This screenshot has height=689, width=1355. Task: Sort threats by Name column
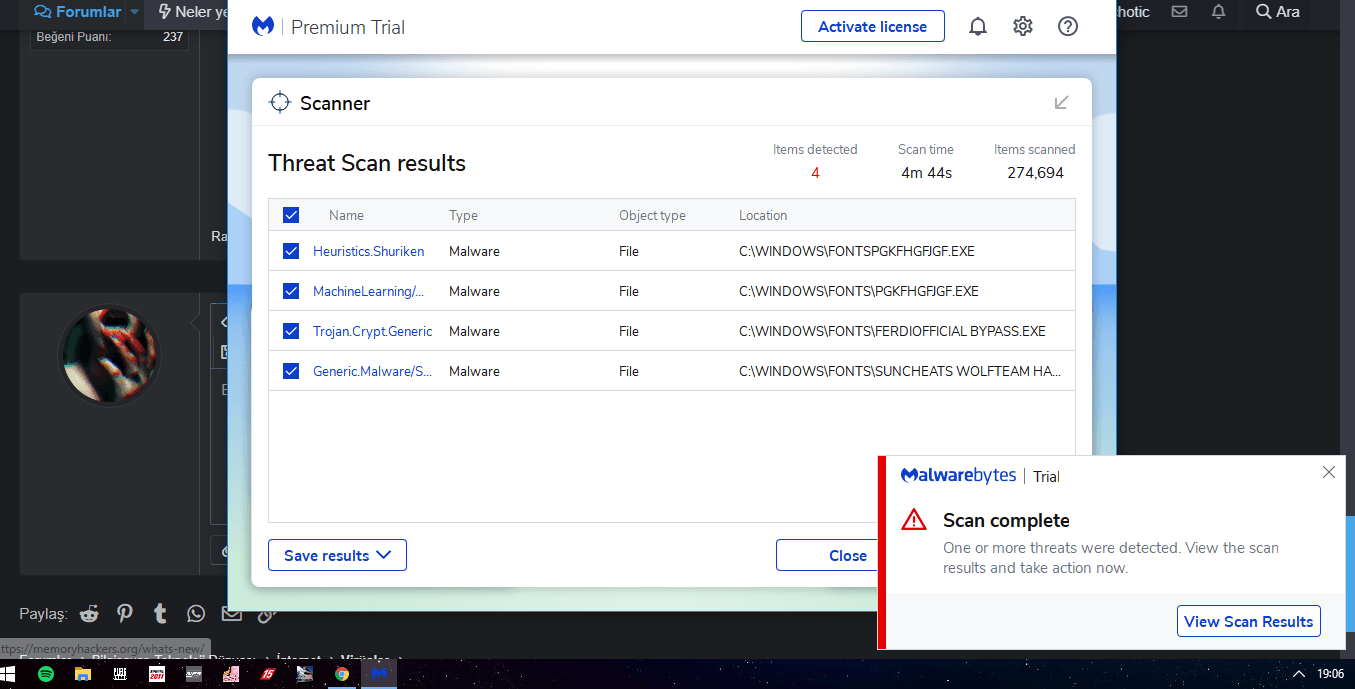tap(346, 215)
